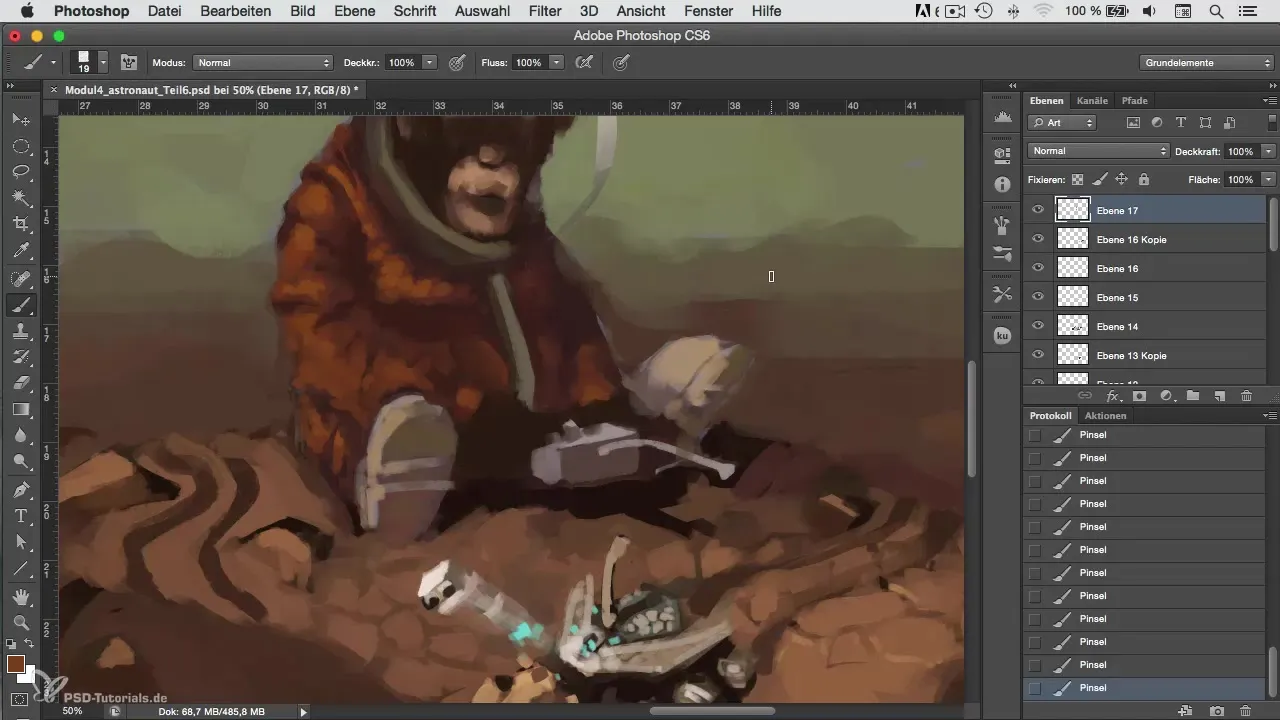Open the Kuler panel icon
Screen dimensions: 1280x720
coord(1002,336)
